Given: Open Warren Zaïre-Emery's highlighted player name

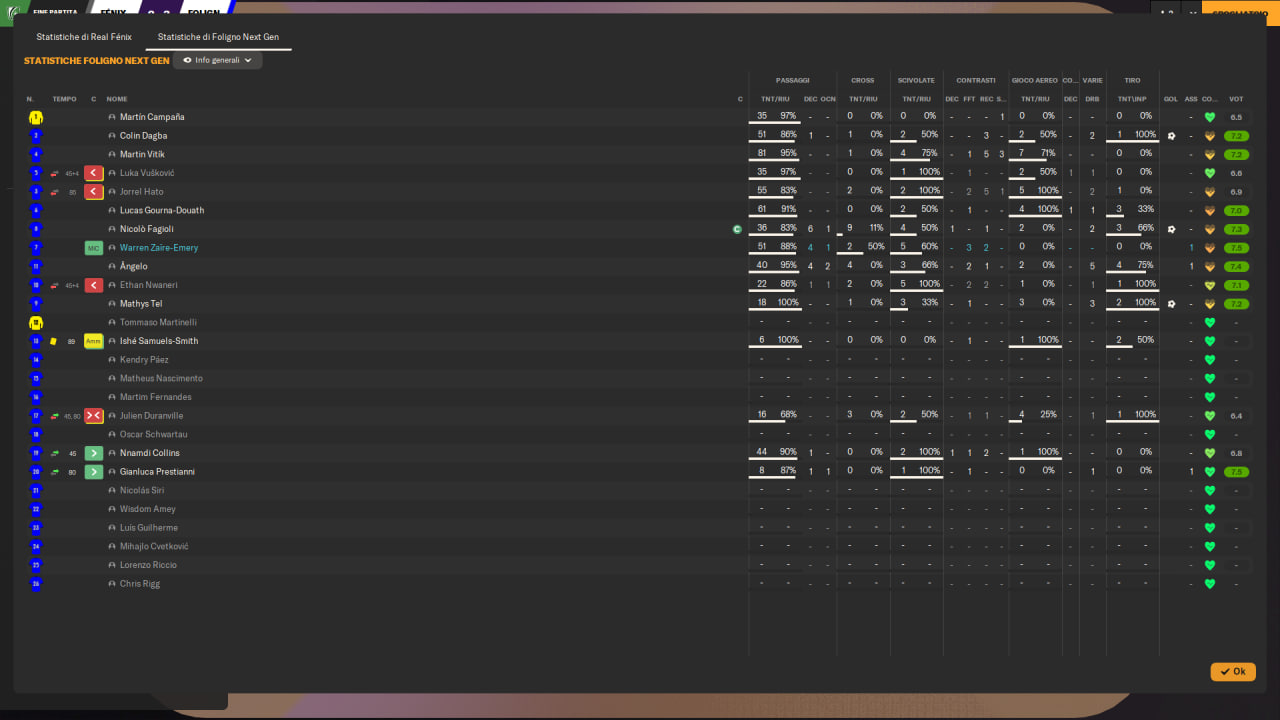Looking at the screenshot, I should [x=159, y=248].
